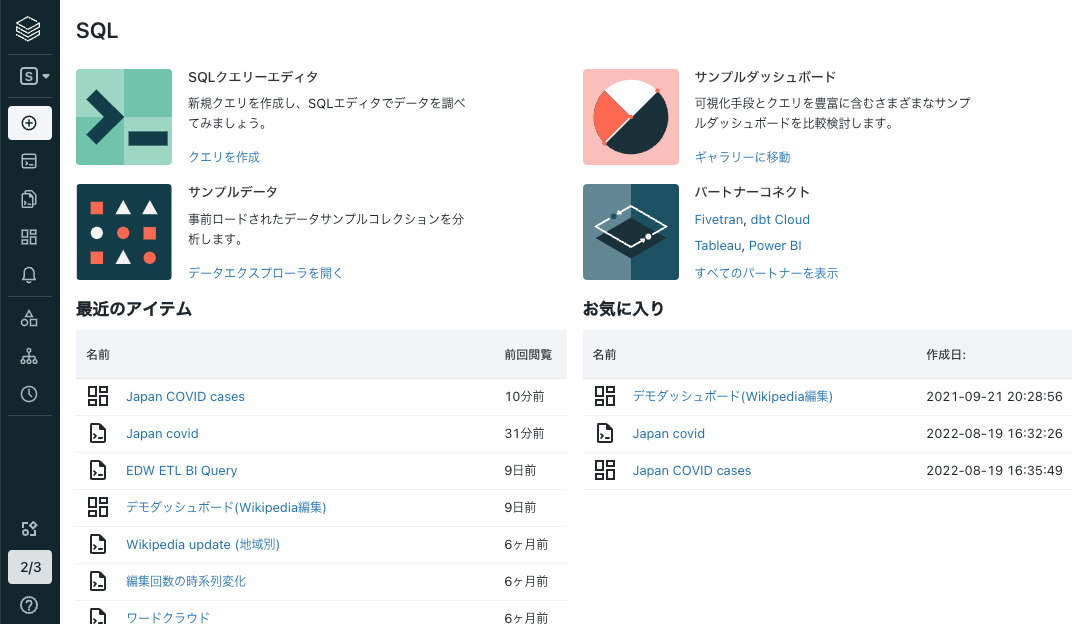This screenshot has width=1072, height=624.
Task: Open the Japan COVID cases dashboard
Action: point(184,396)
